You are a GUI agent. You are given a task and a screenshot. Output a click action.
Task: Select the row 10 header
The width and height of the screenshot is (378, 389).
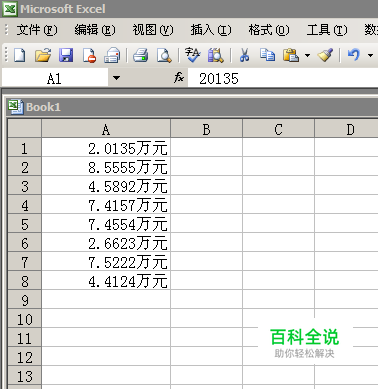[25, 318]
